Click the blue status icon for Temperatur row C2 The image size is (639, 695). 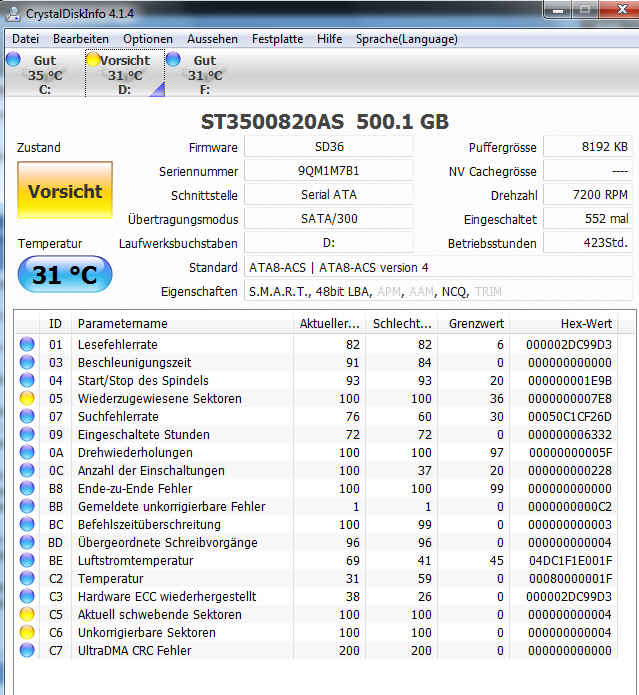point(27,578)
